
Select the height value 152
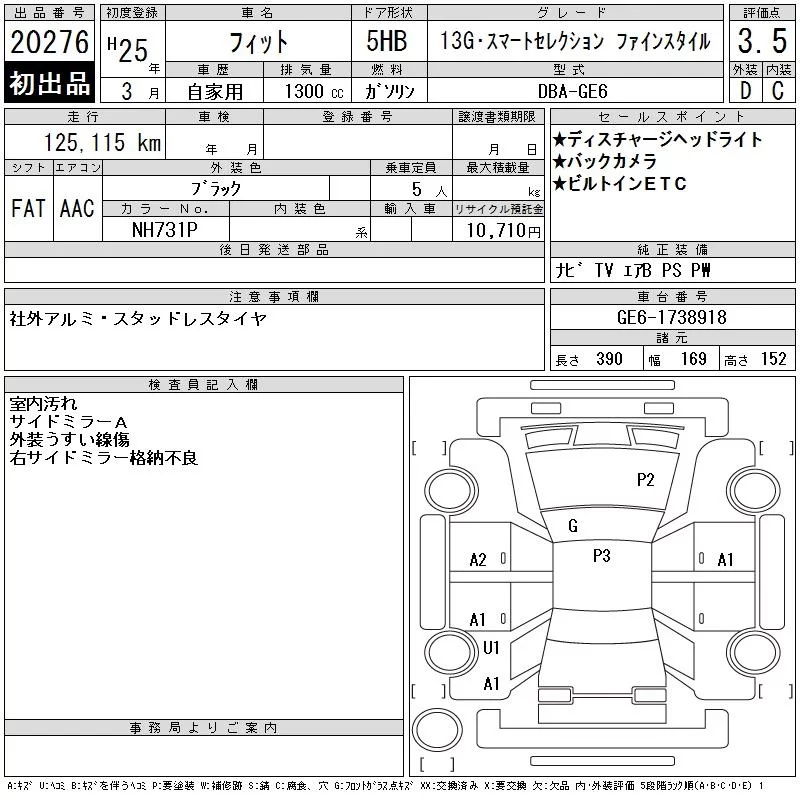pyautogui.click(x=773, y=359)
